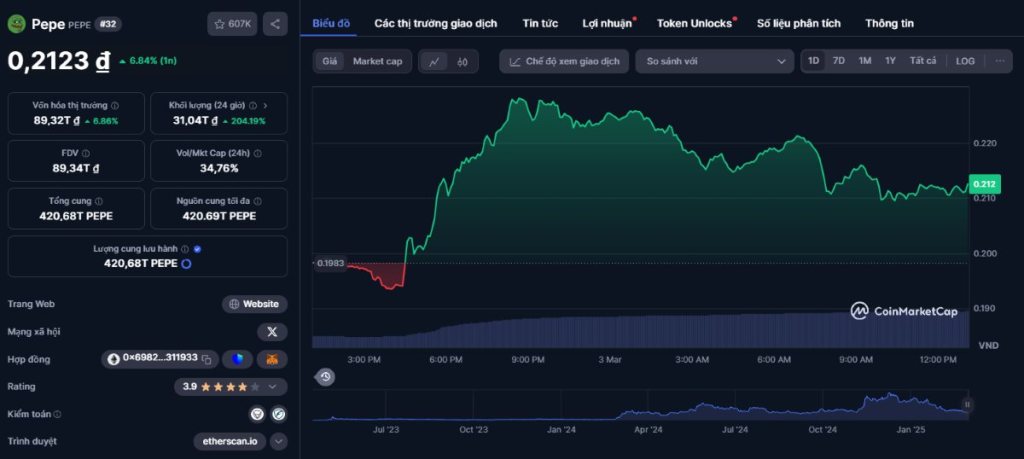
Task: Click Chế độ xem giao dịch button
Action: coord(564,61)
